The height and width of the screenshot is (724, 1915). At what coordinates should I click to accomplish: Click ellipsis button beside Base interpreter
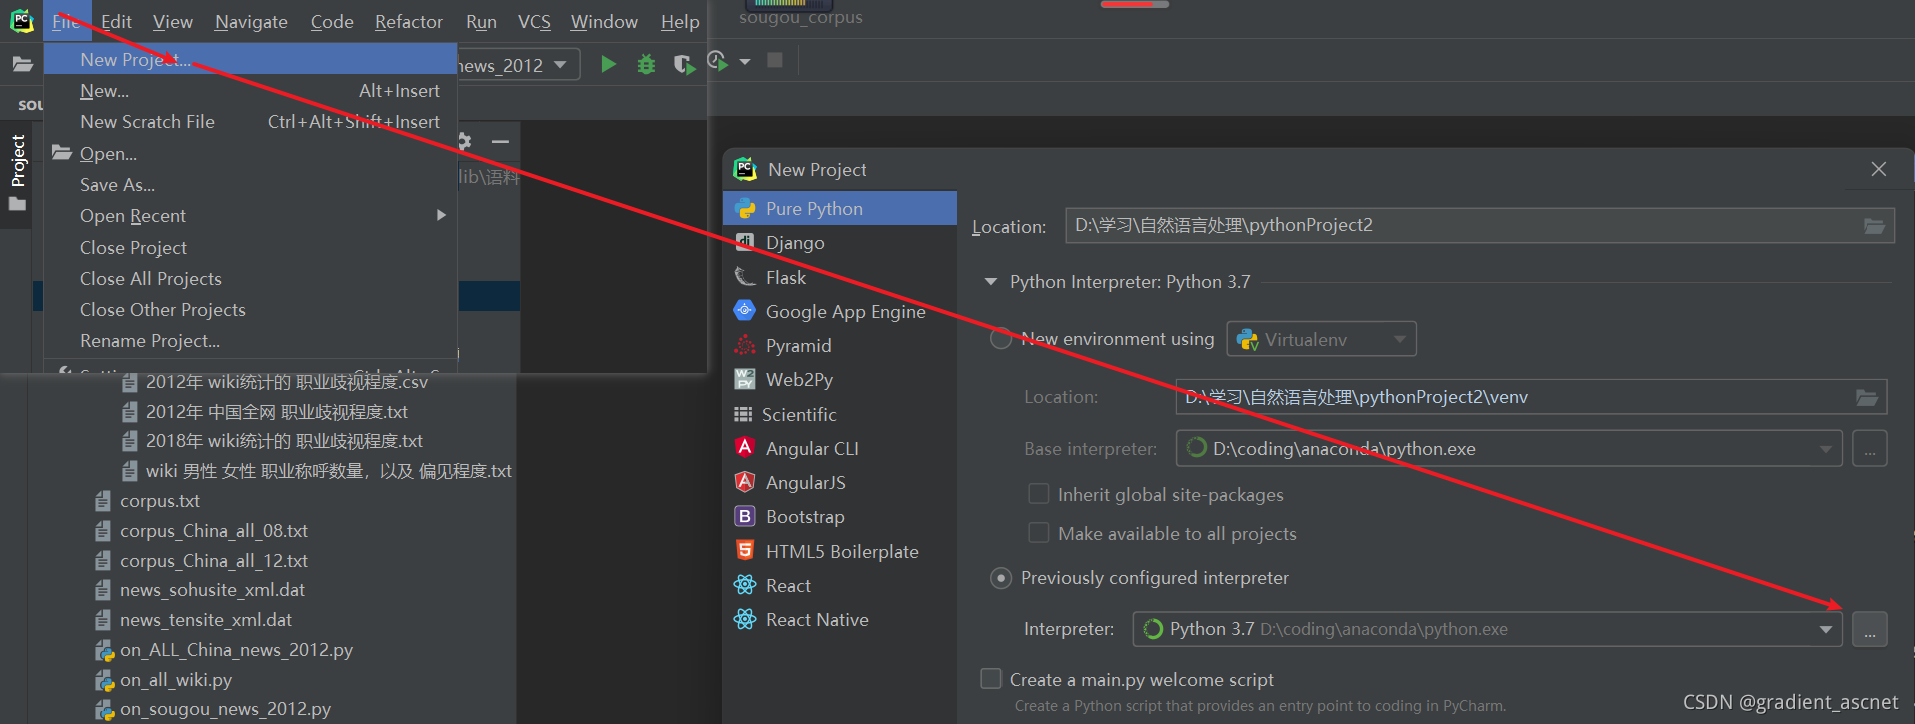tap(1869, 449)
